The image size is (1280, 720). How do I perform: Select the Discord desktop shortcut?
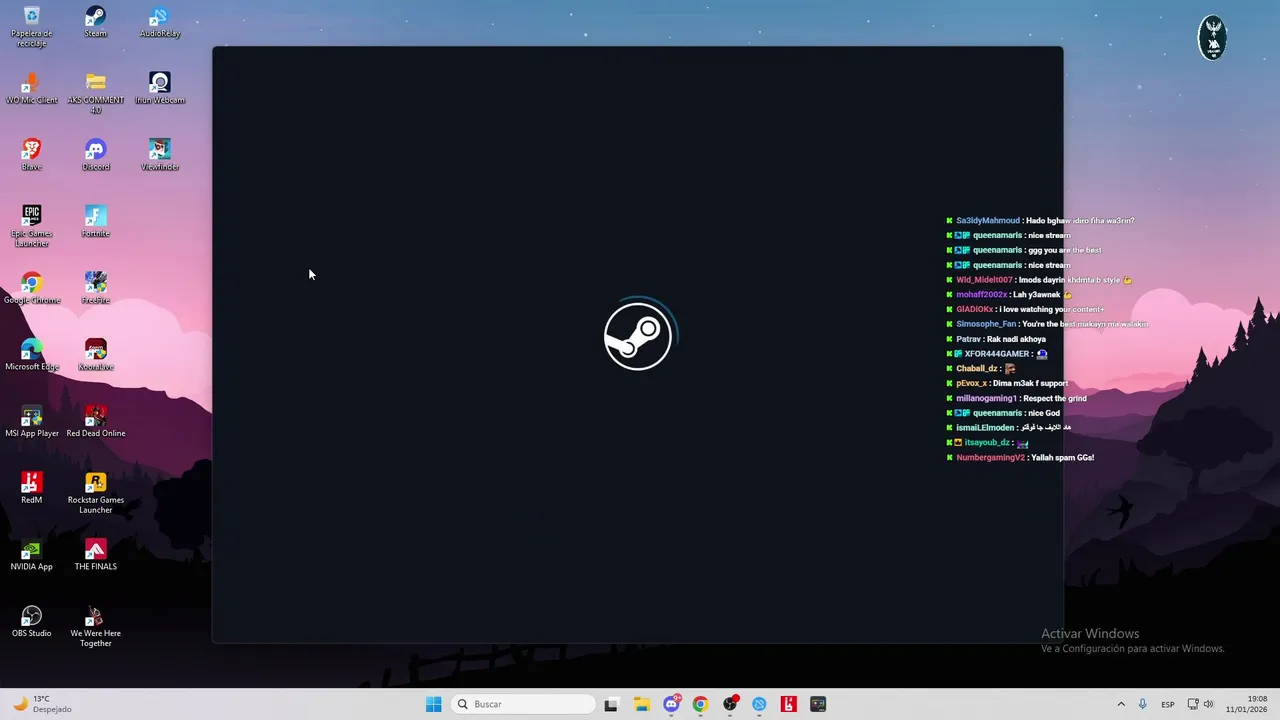[x=95, y=155]
